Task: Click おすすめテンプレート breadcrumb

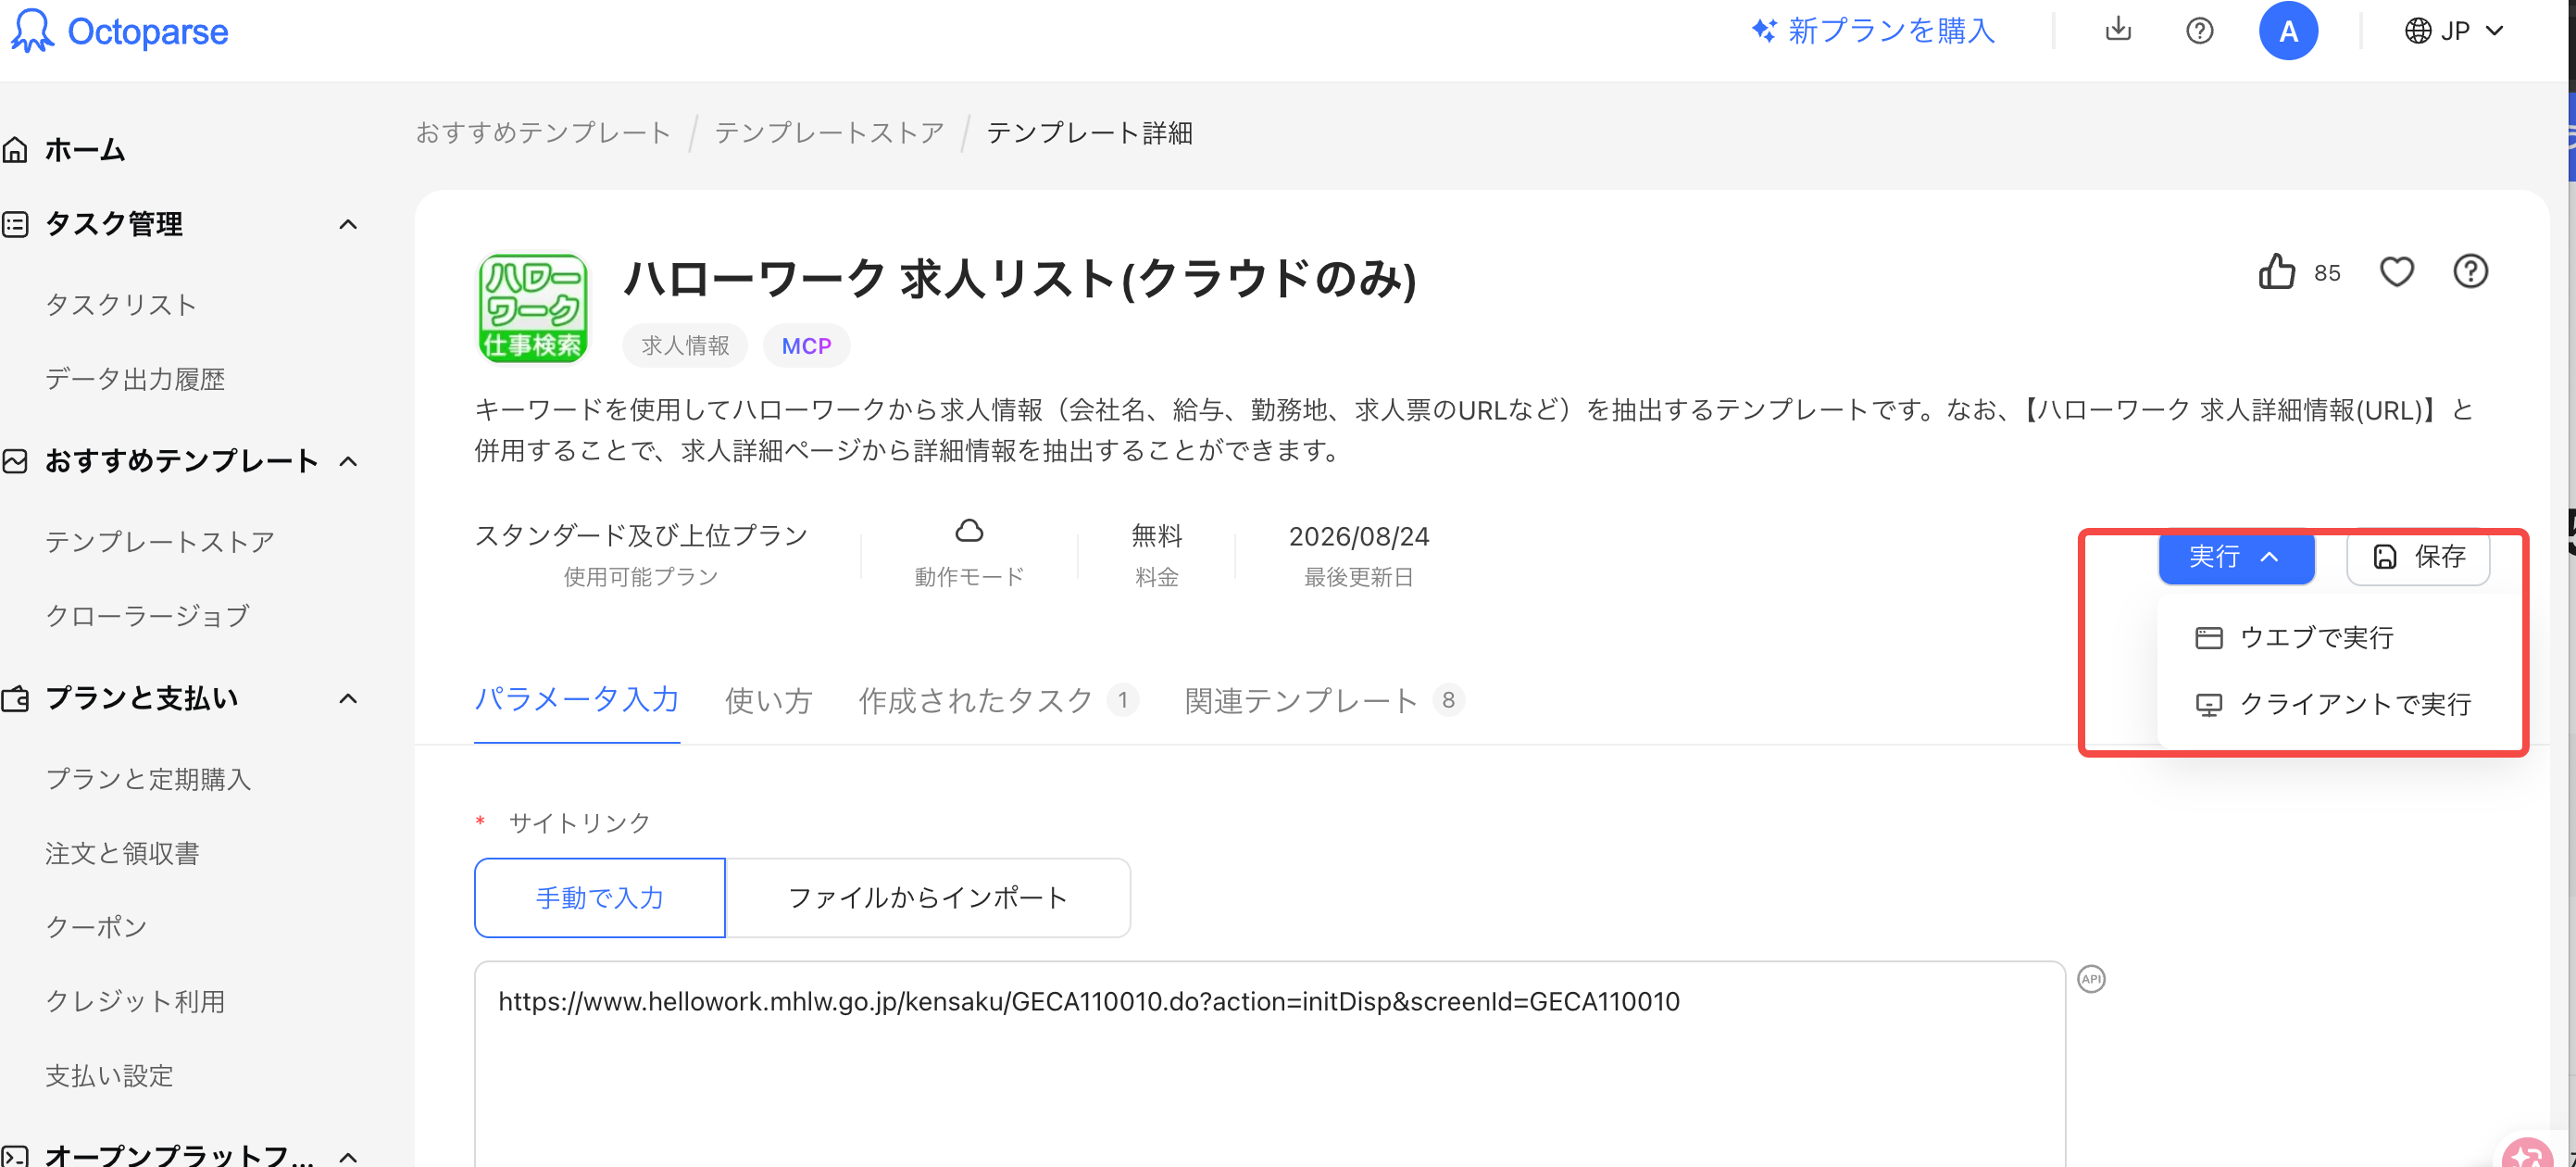Action: coord(543,132)
